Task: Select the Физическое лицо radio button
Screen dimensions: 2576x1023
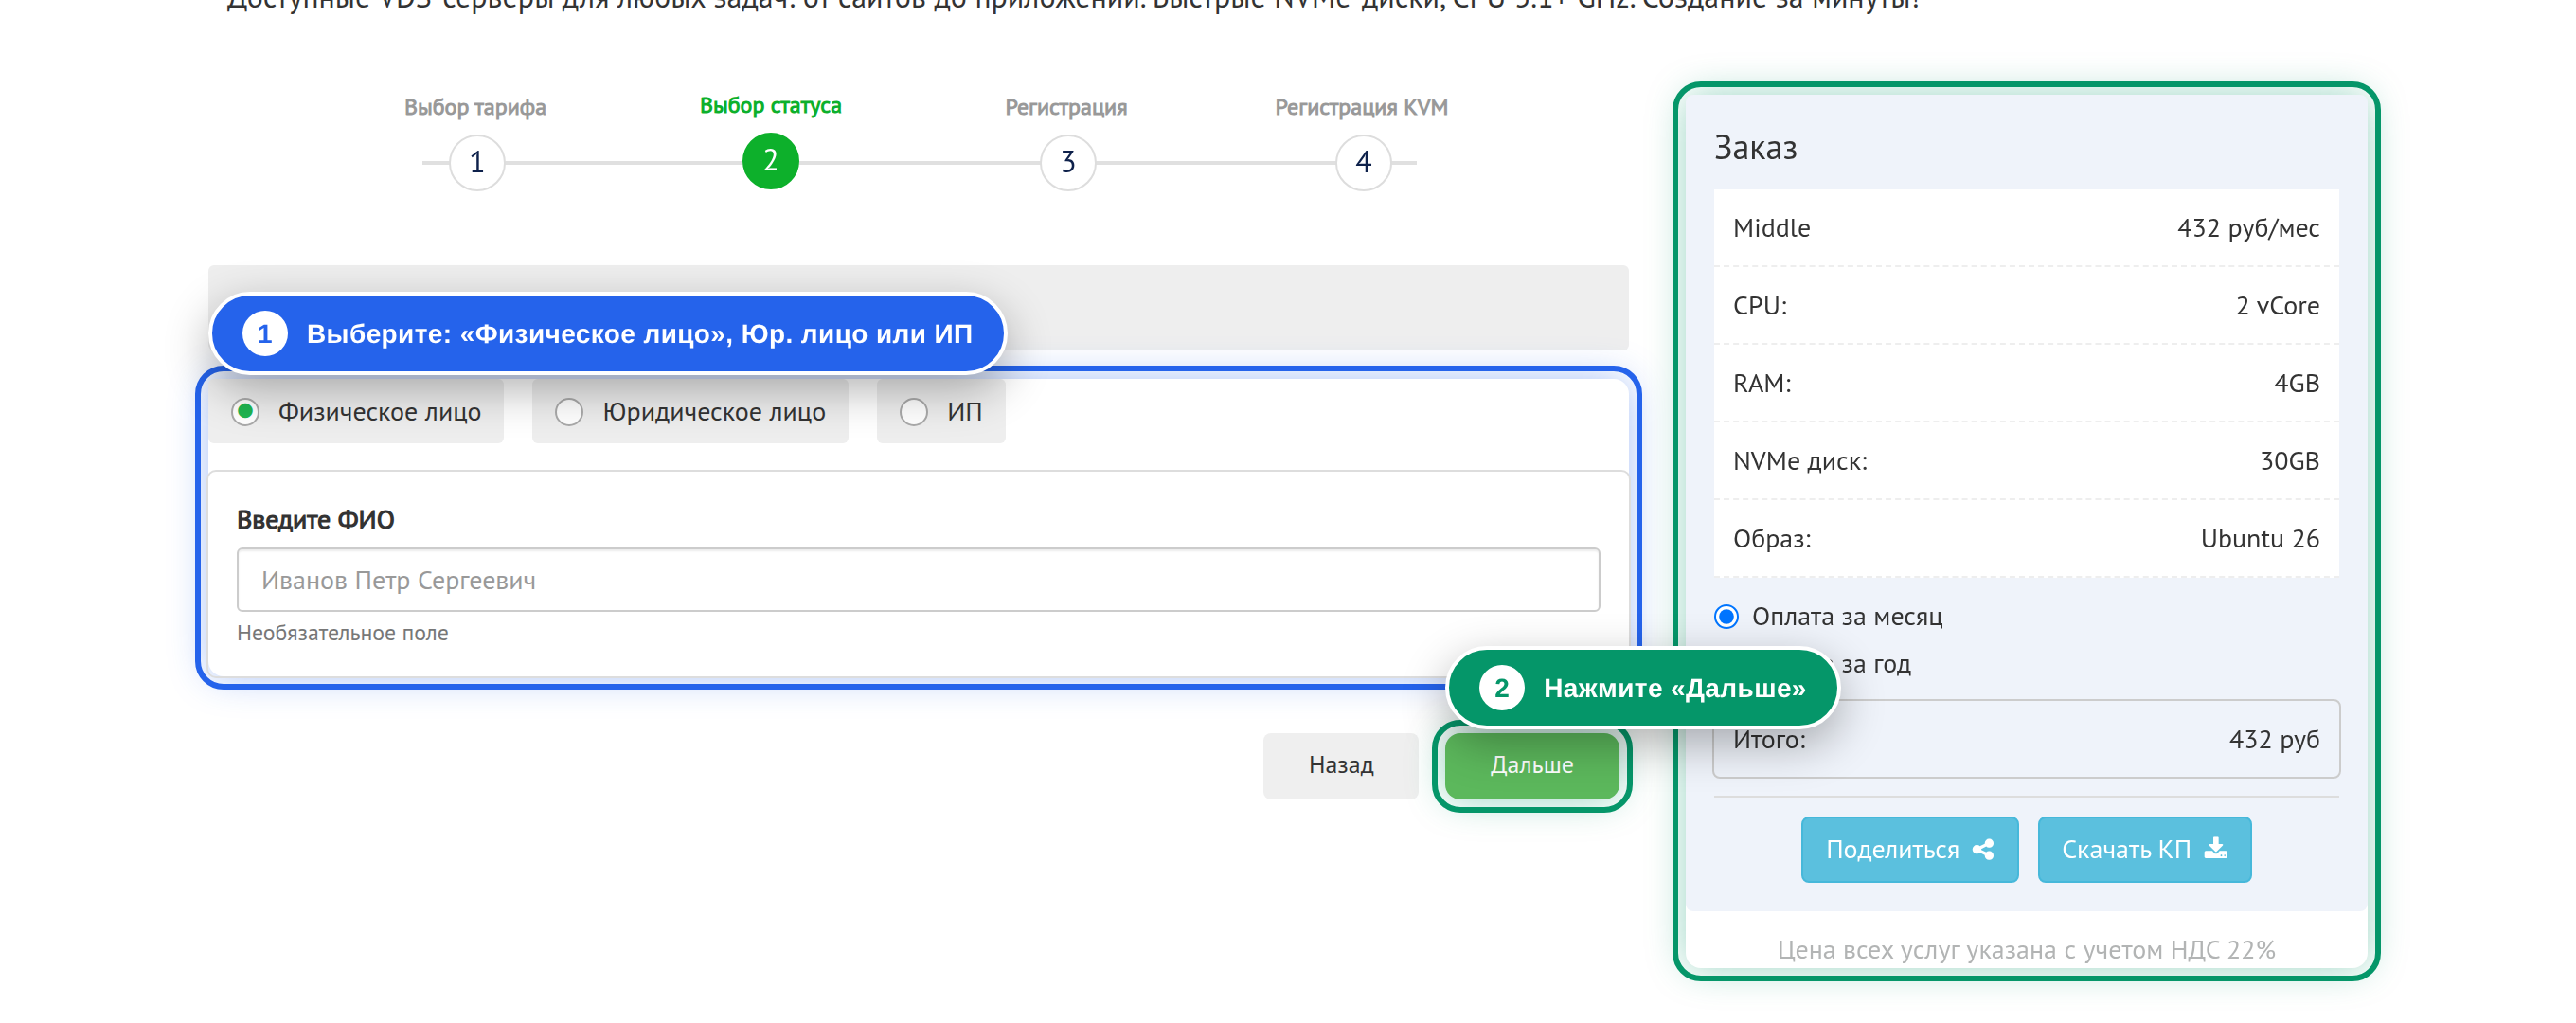Action: pos(245,412)
